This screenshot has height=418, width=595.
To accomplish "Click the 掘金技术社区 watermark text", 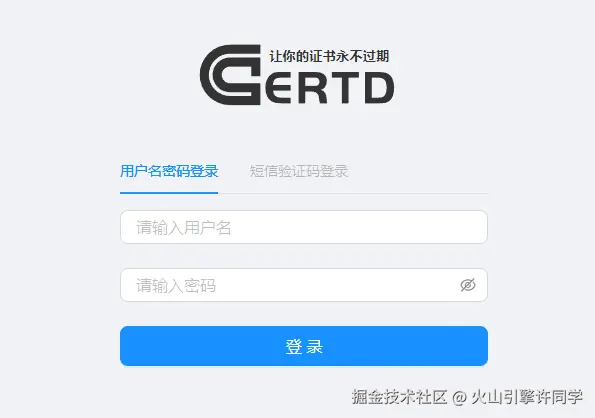I will point(399,397).
